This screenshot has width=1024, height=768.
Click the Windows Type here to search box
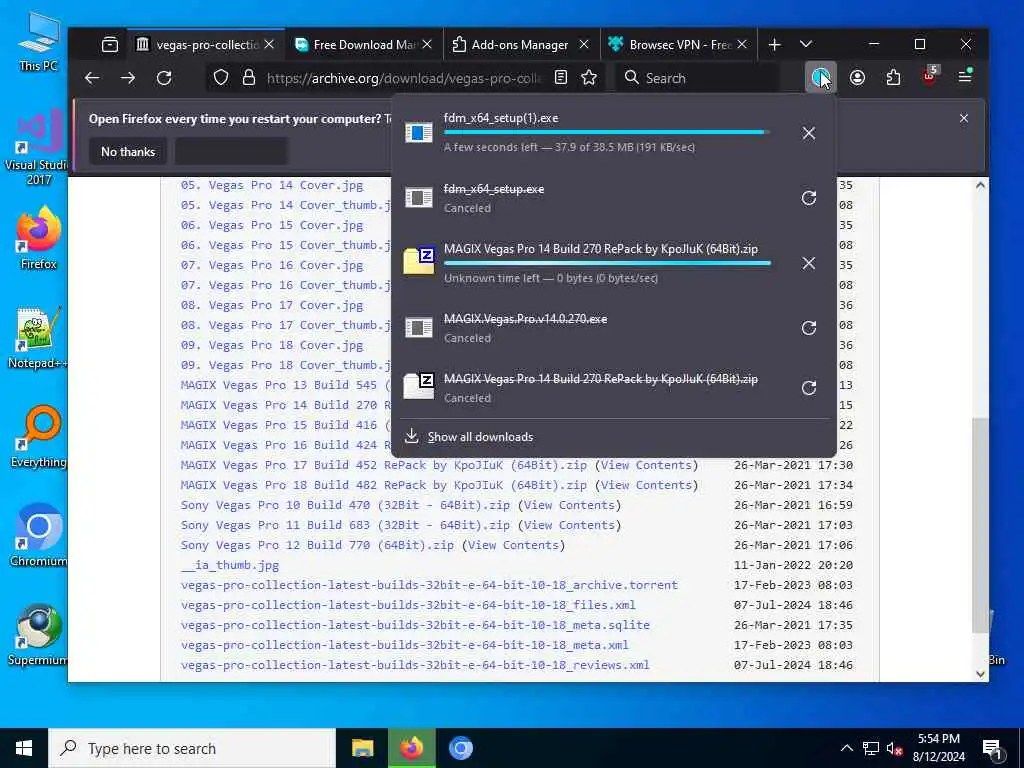pos(192,748)
